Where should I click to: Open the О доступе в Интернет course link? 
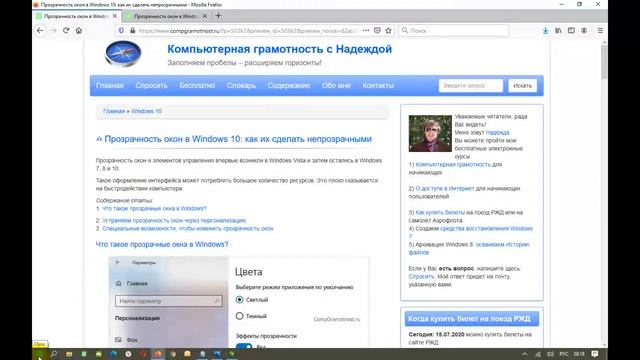point(445,189)
